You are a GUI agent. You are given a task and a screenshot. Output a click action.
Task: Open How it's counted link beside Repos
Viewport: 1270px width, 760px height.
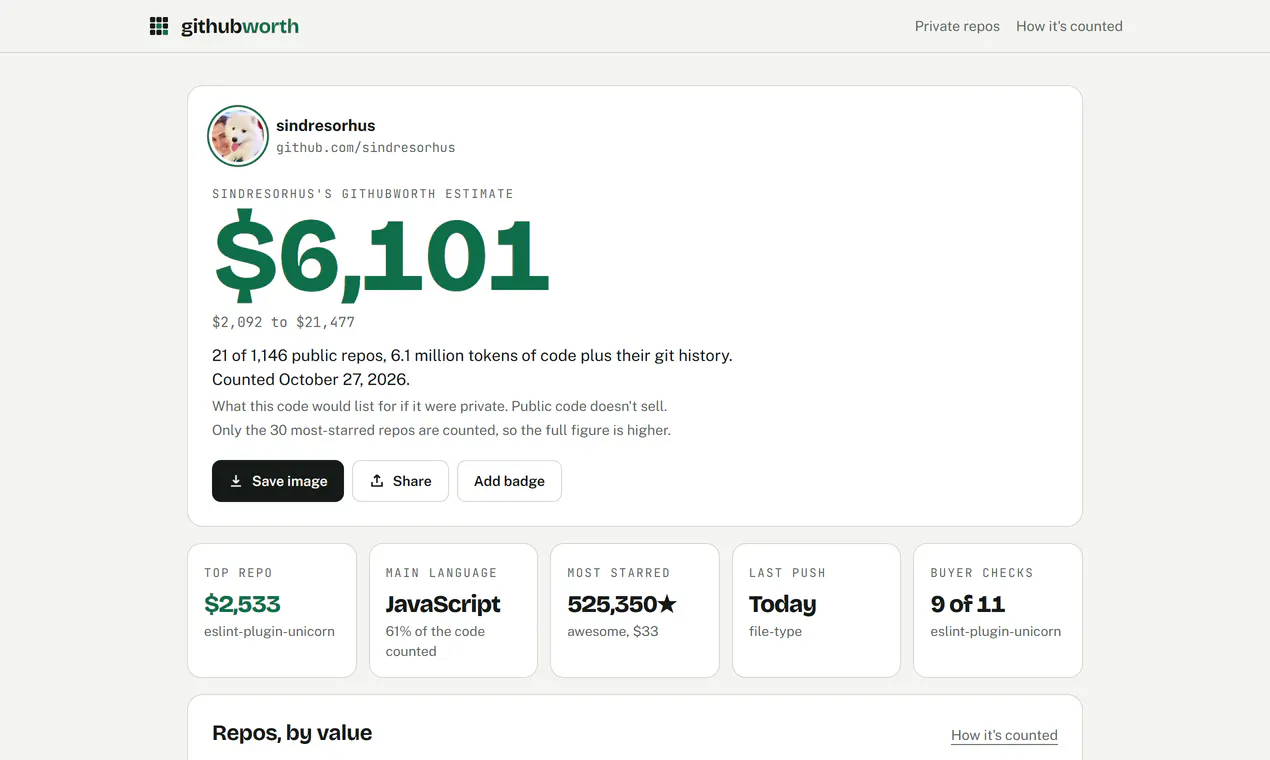[1004, 735]
